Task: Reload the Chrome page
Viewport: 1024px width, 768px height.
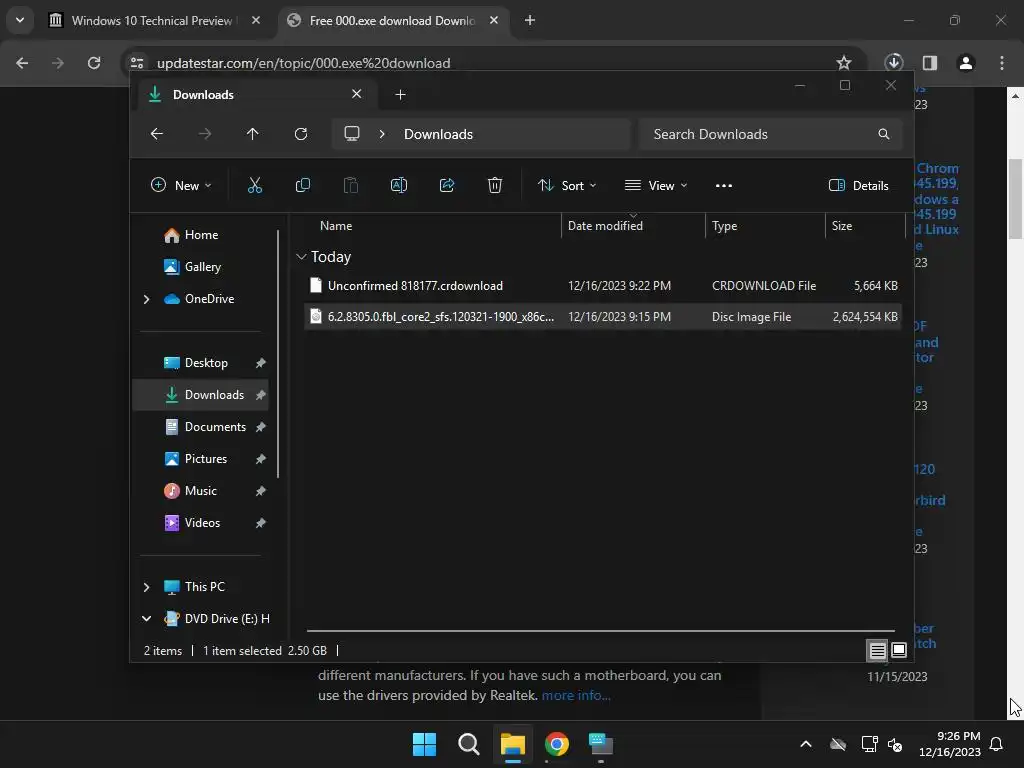Action: pos(94,63)
